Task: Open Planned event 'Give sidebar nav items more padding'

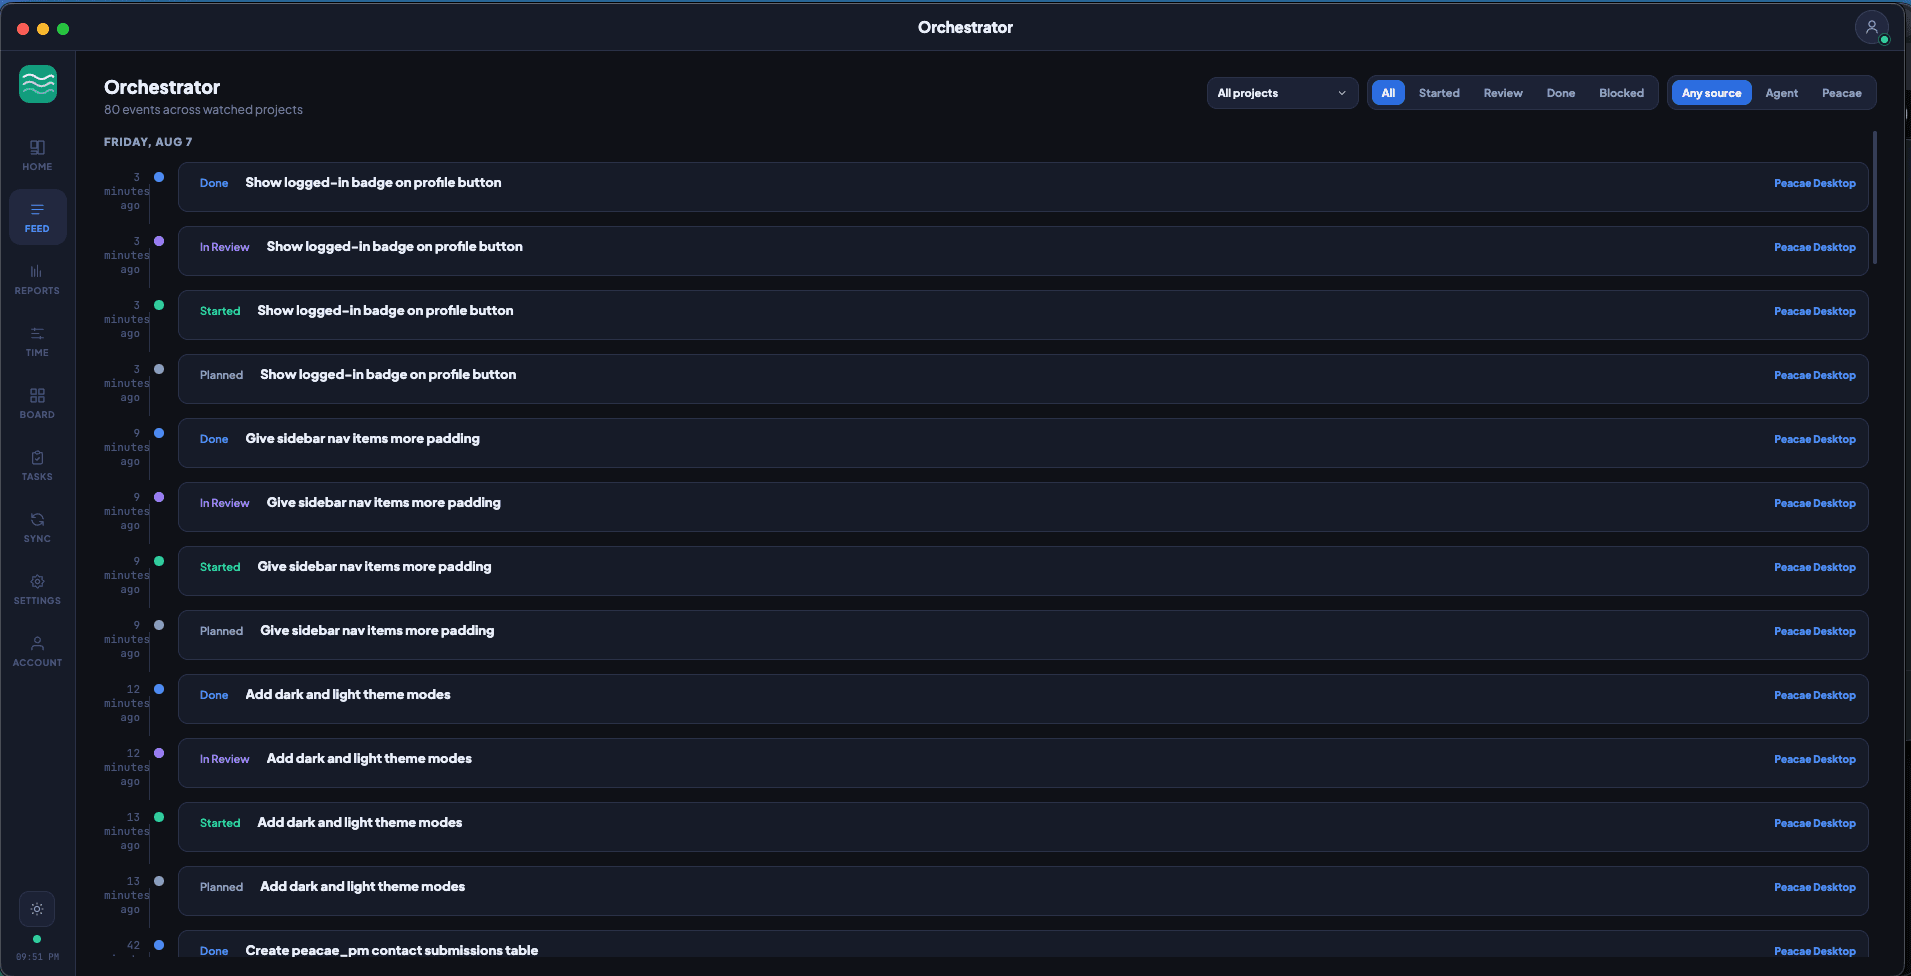Action: (1023, 634)
